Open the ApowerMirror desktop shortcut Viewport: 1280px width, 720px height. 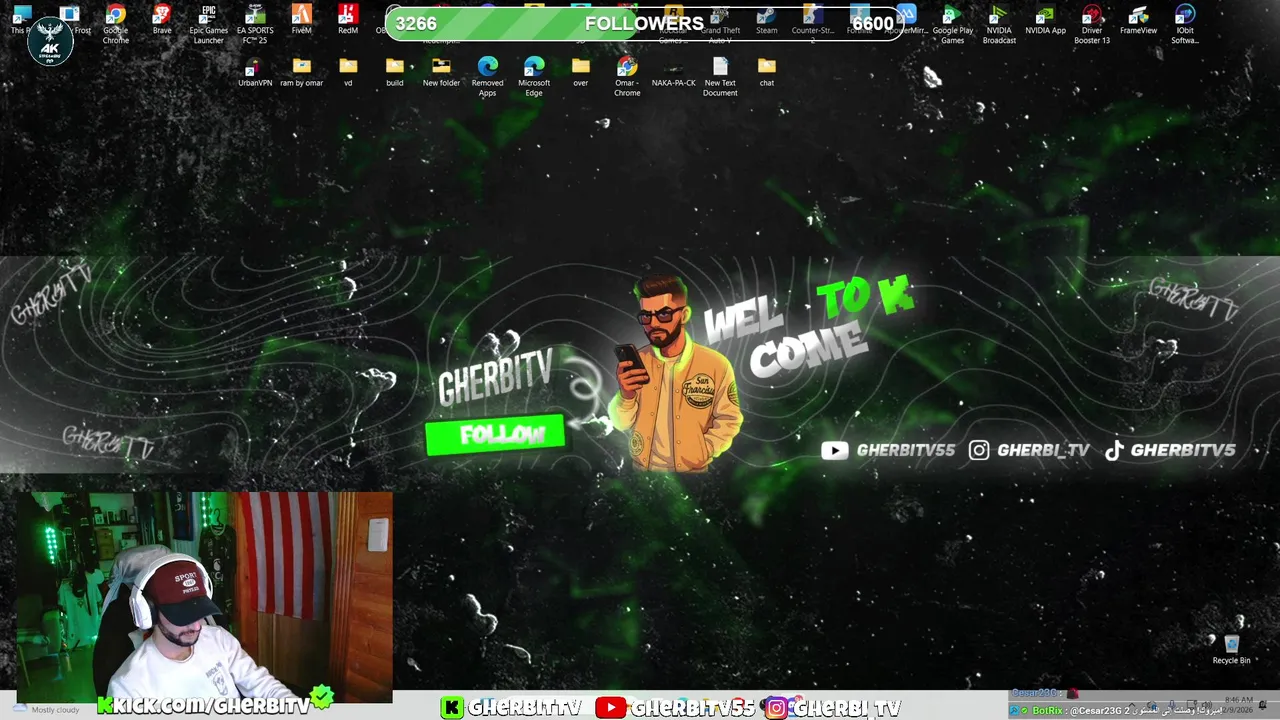(906, 20)
